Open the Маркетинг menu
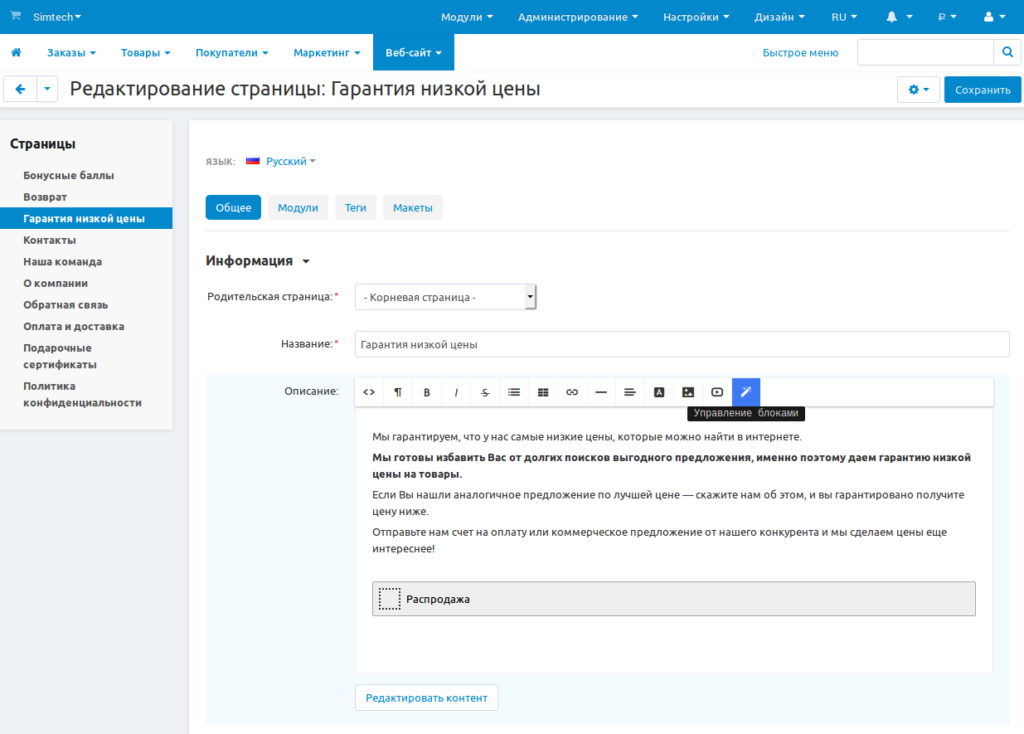This screenshot has height=734, width=1024. [x=327, y=52]
